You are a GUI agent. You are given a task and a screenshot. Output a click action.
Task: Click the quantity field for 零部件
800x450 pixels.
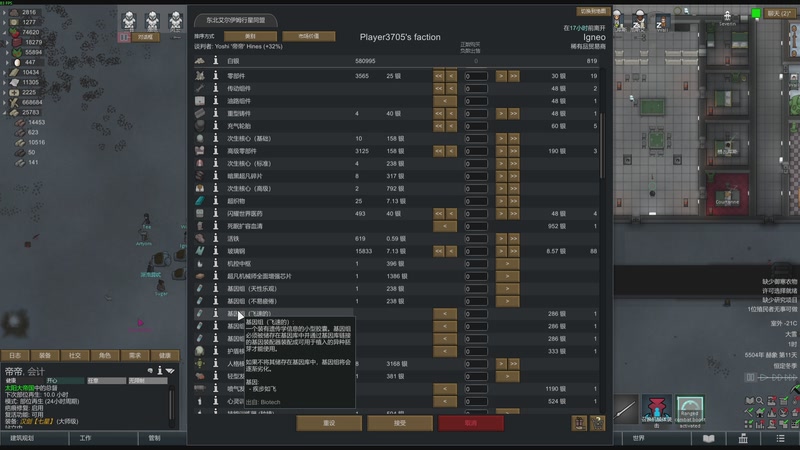click(476, 76)
